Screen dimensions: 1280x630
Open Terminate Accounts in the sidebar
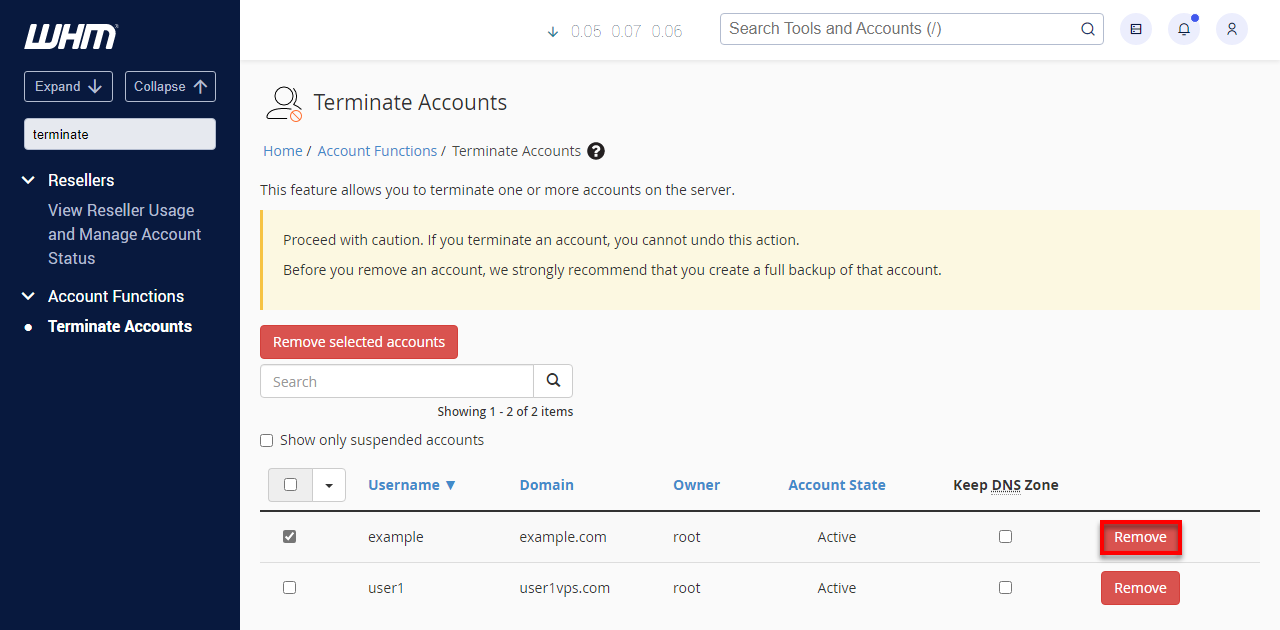pos(119,326)
